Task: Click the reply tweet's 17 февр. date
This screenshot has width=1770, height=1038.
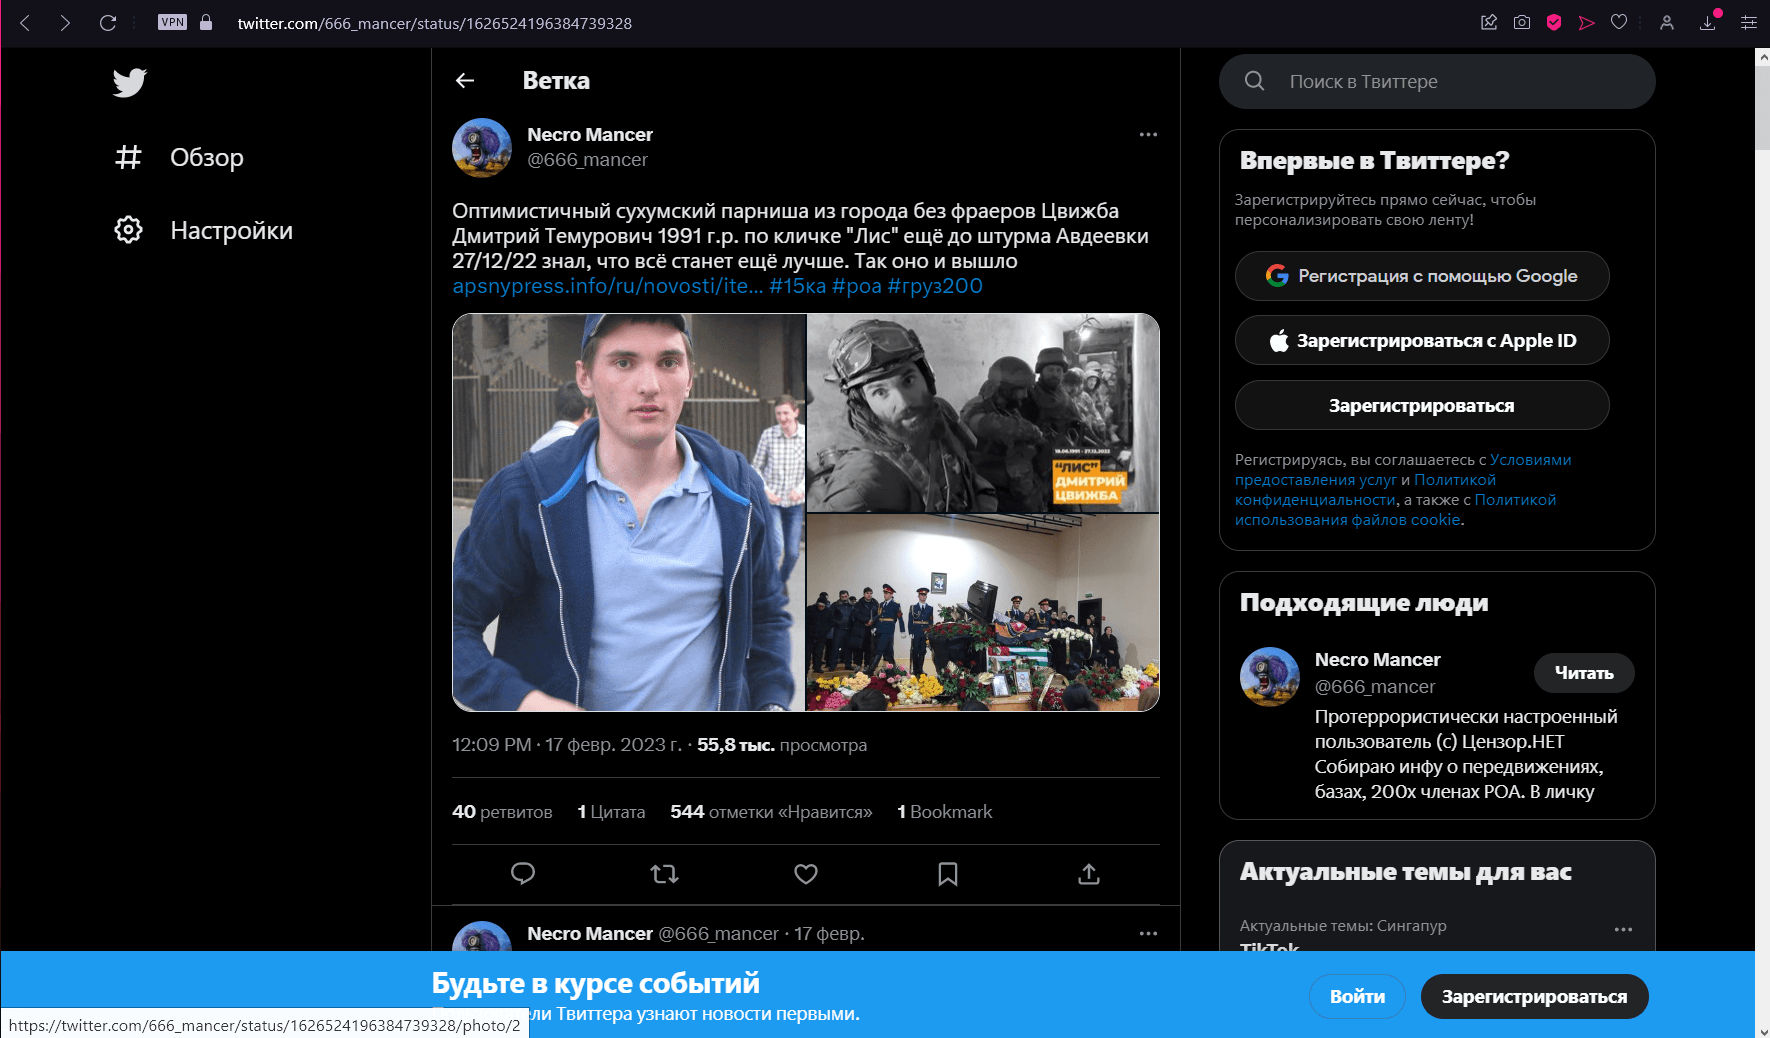Action: click(829, 934)
